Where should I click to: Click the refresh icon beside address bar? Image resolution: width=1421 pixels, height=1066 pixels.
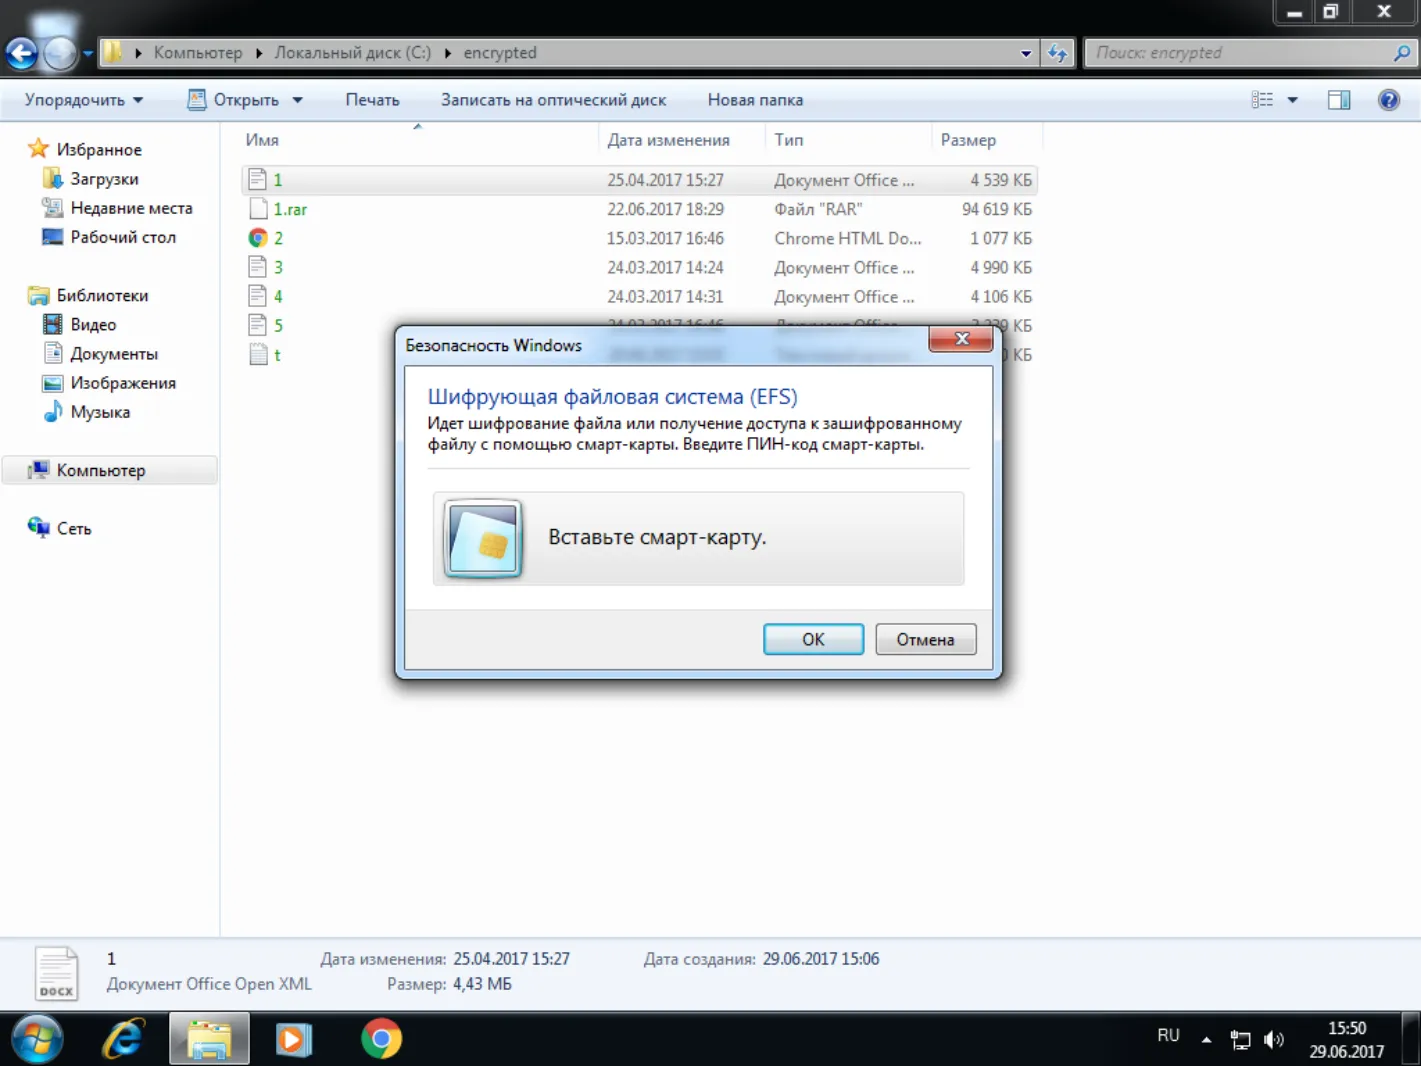[x=1058, y=53]
